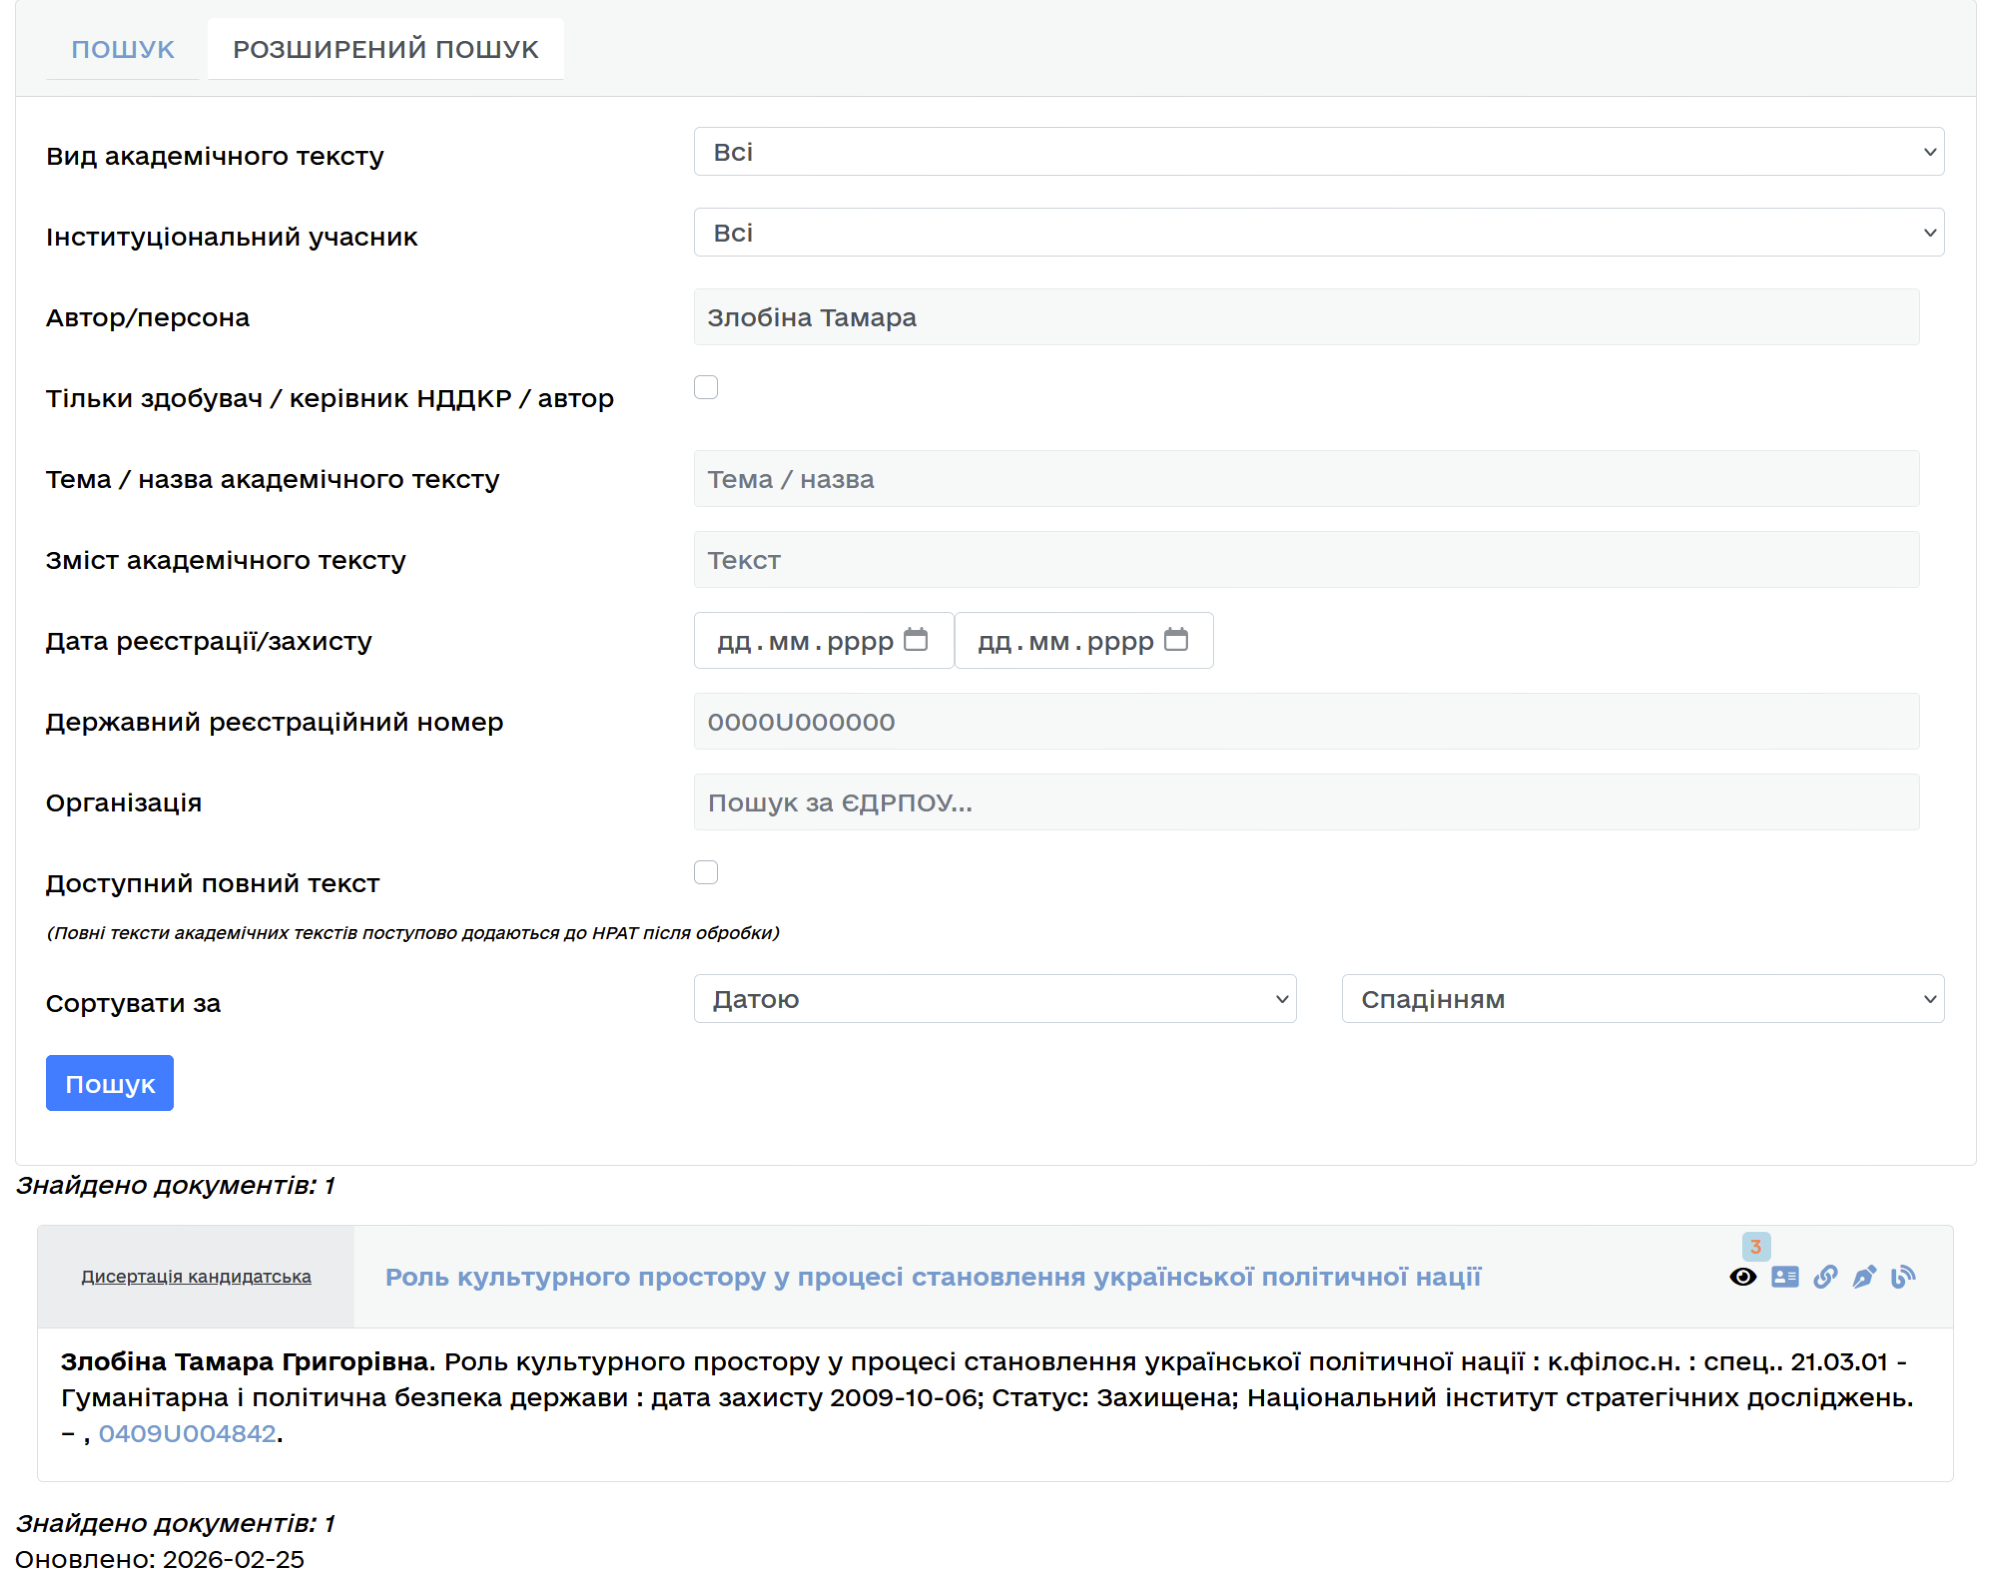Click the chain link icon on result
Viewport: 2000px width, 1594px height.
(x=1825, y=1276)
